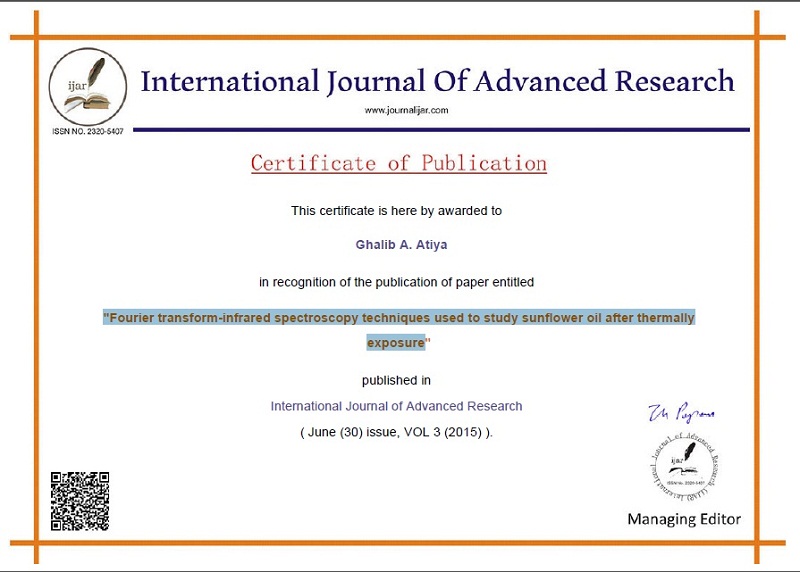Viewport: 800px width, 572px height.
Task: Click the 'Managing Editor' label
Action: (x=684, y=519)
